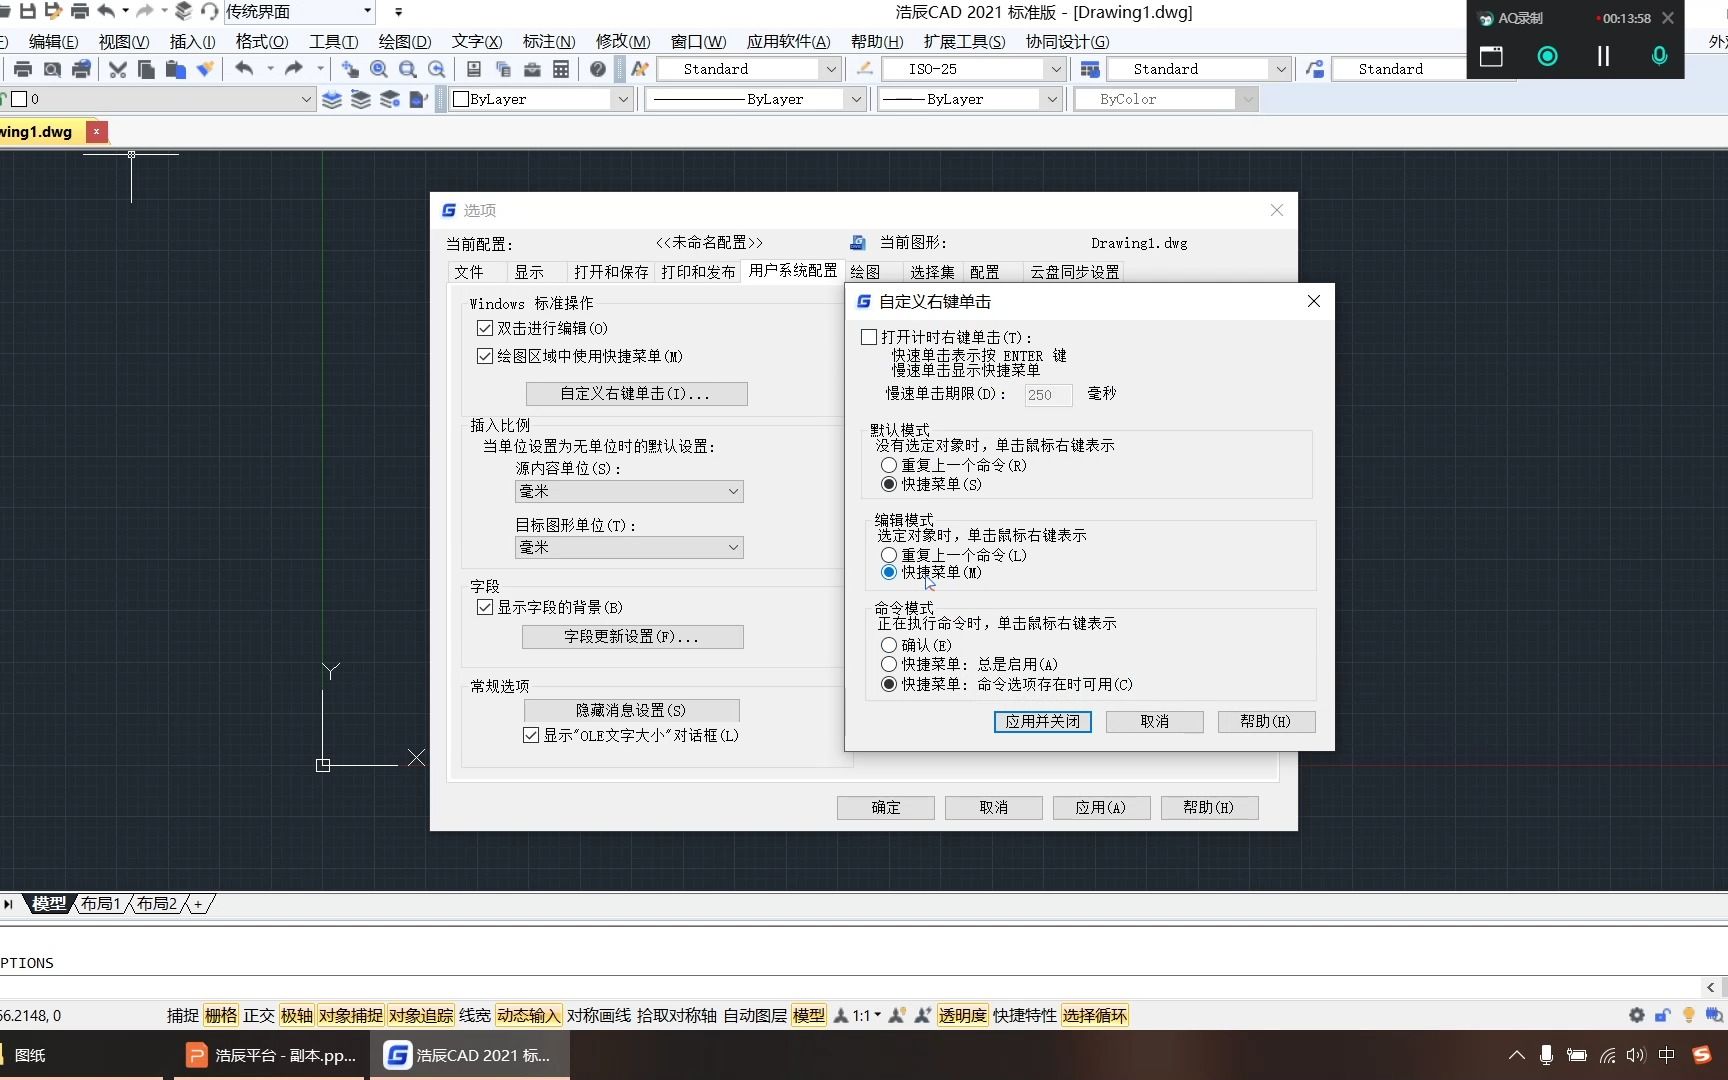Toggle the AQ recorder microphone icon

[x=1659, y=56]
